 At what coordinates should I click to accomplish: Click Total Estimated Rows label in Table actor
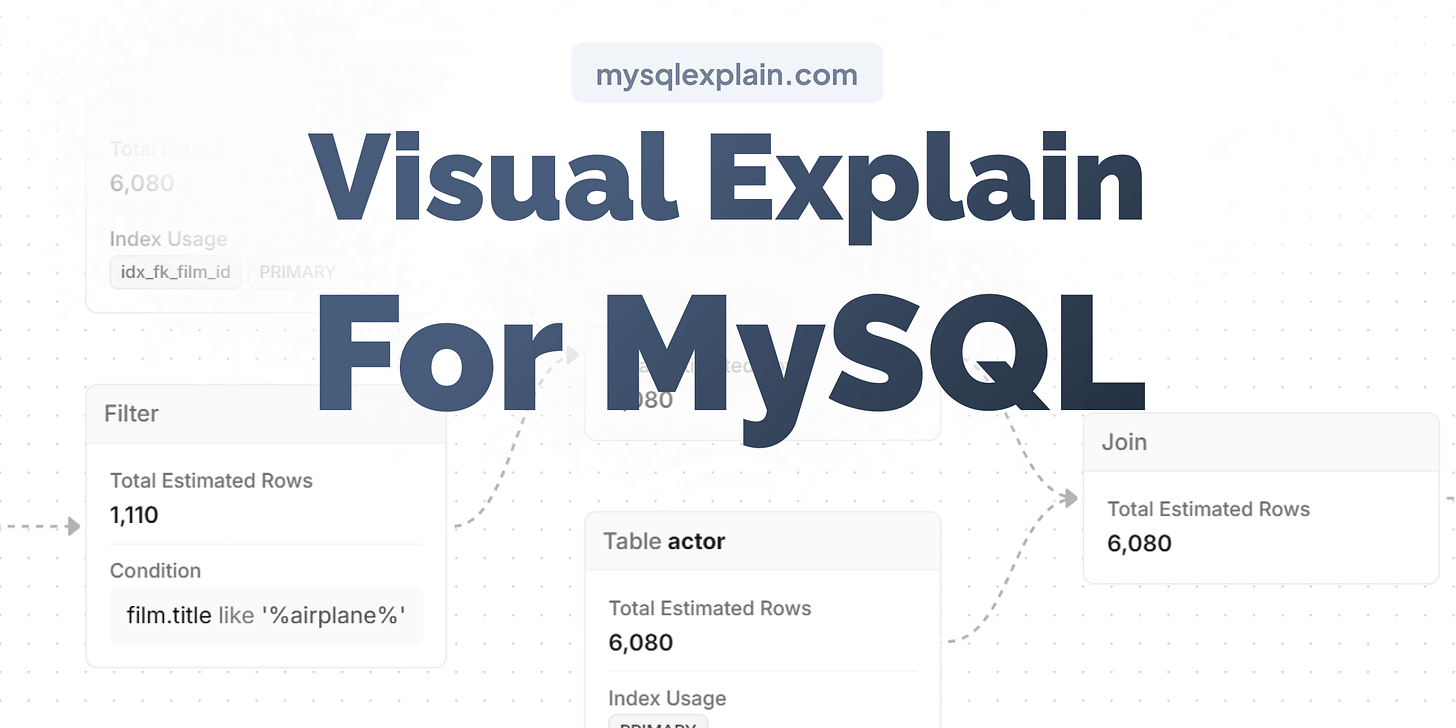point(710,608)
